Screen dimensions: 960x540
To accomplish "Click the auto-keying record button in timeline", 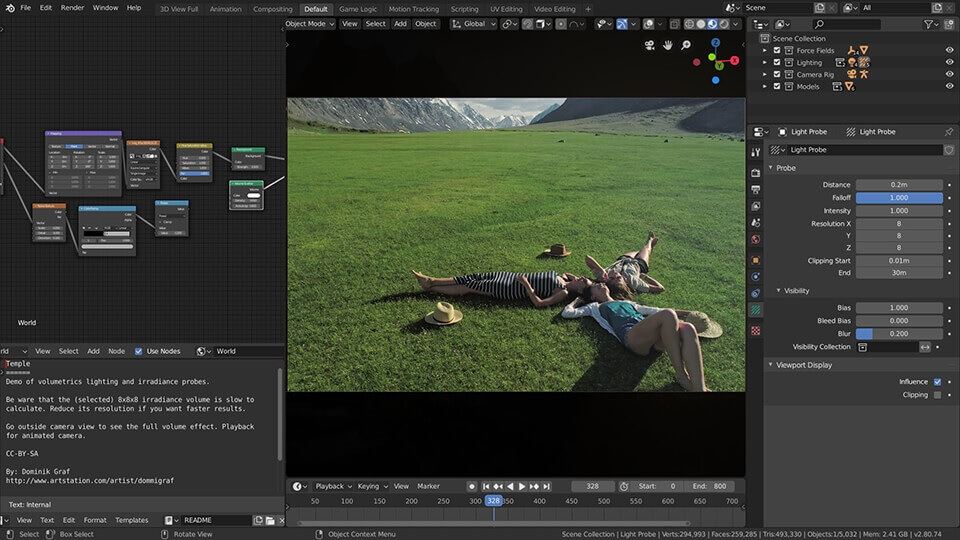I will point(472,486).
